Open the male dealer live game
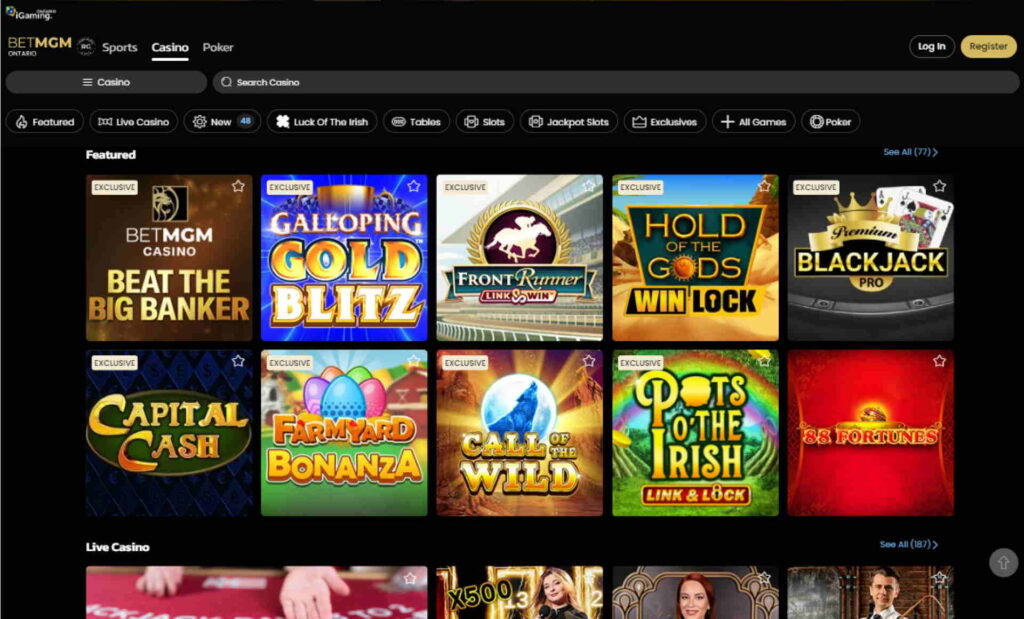 pos(871,593)
